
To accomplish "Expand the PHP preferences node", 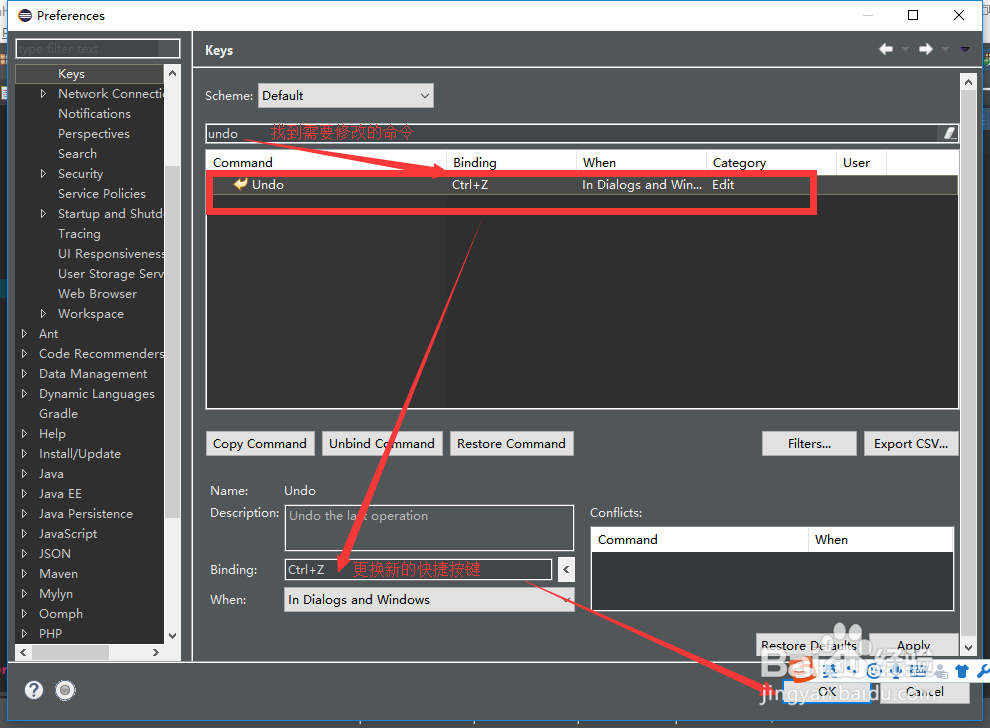I will [24, 633].
